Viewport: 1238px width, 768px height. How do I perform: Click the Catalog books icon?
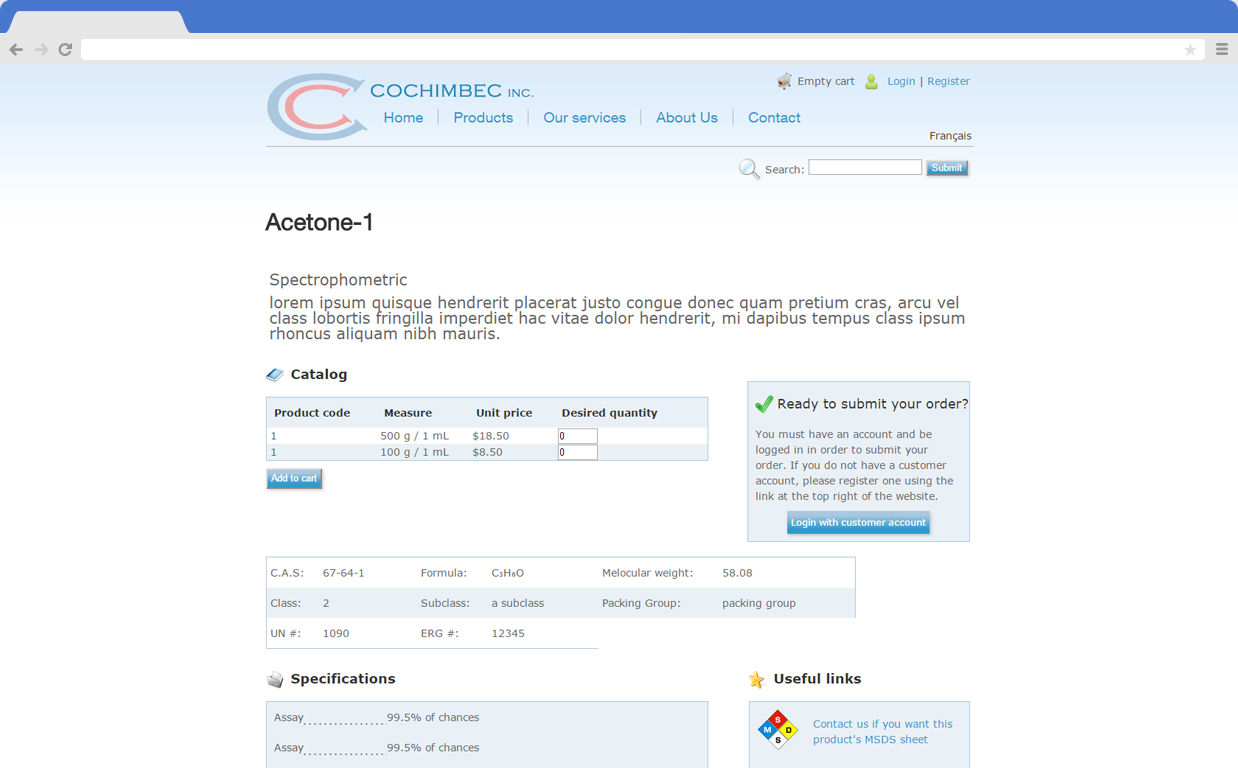[x=273, y=373]
